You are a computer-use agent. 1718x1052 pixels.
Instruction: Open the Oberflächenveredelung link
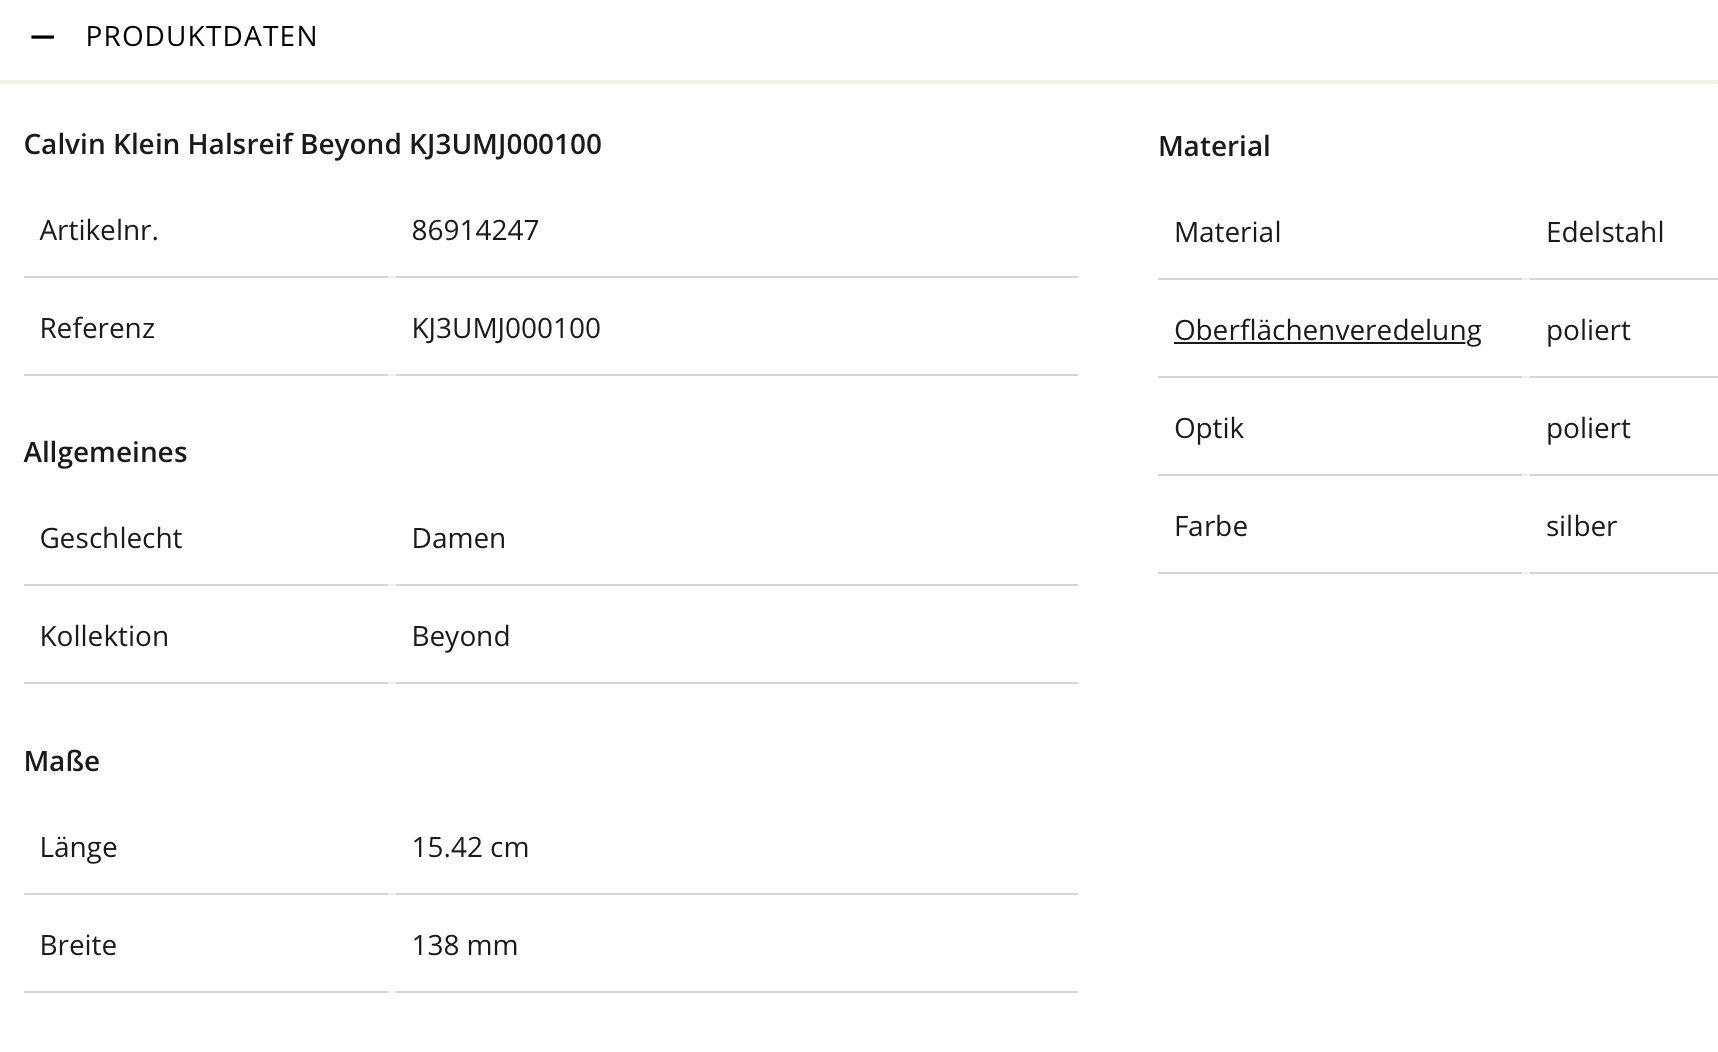click(1327, 330)
